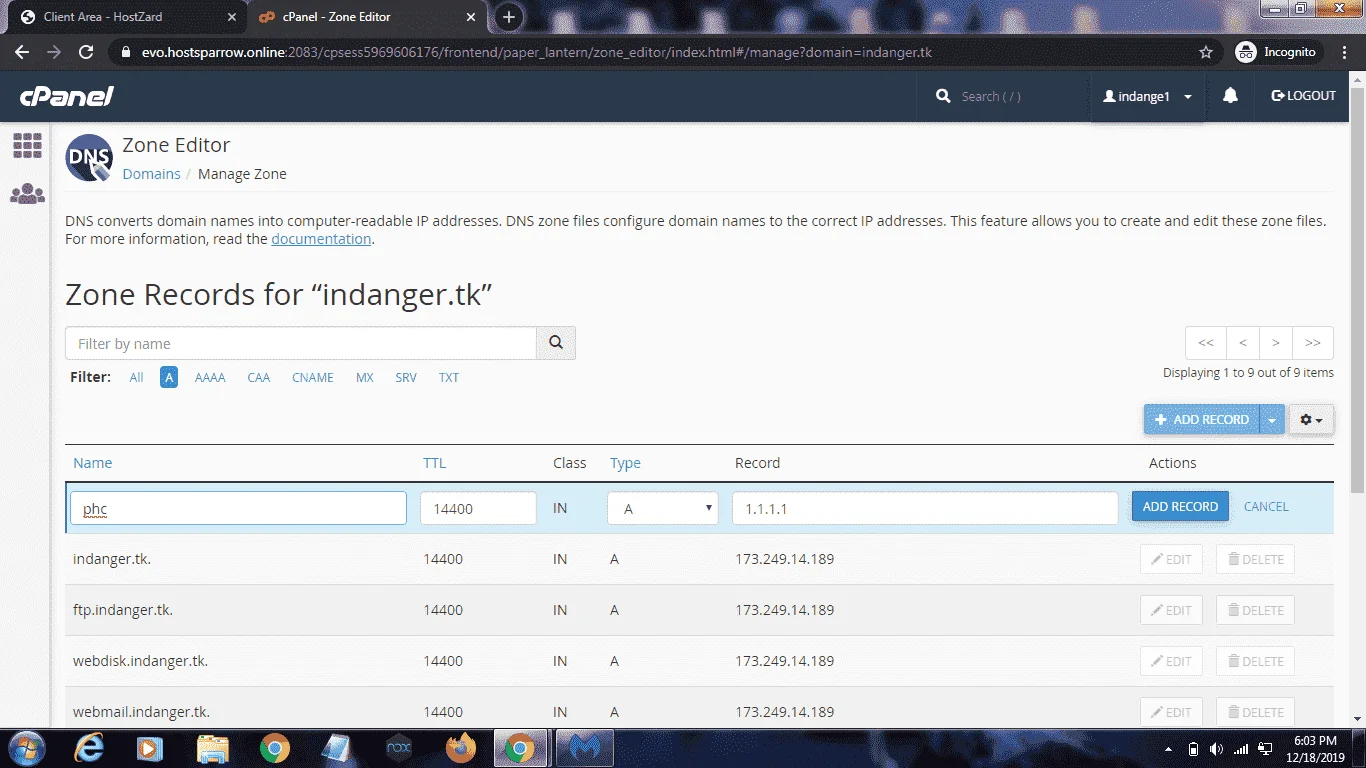
Task: Delete the ftp.indanger.tk. record
Action: (x=1255, y=611)
